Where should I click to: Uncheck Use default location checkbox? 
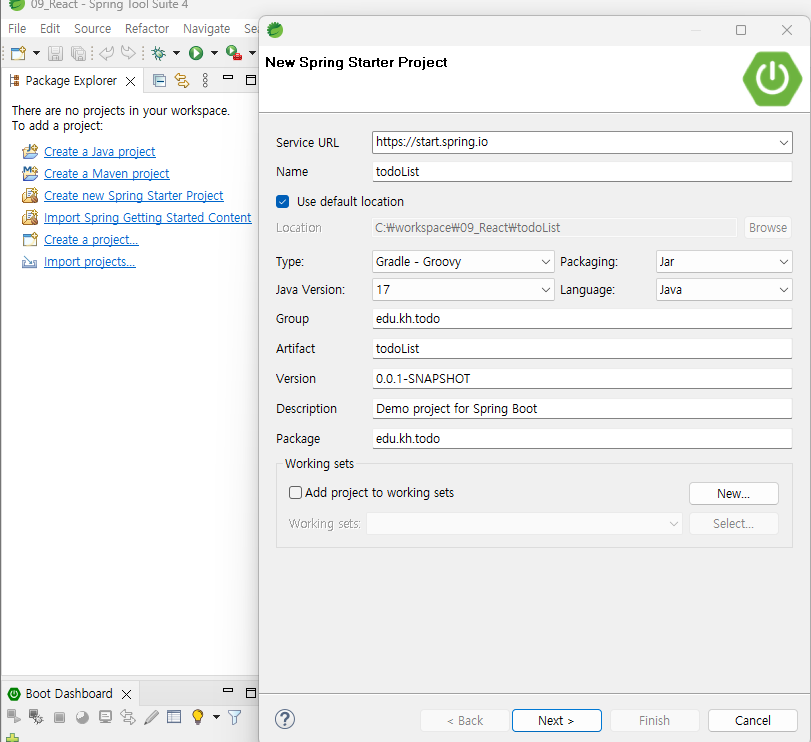pos(282,202)
